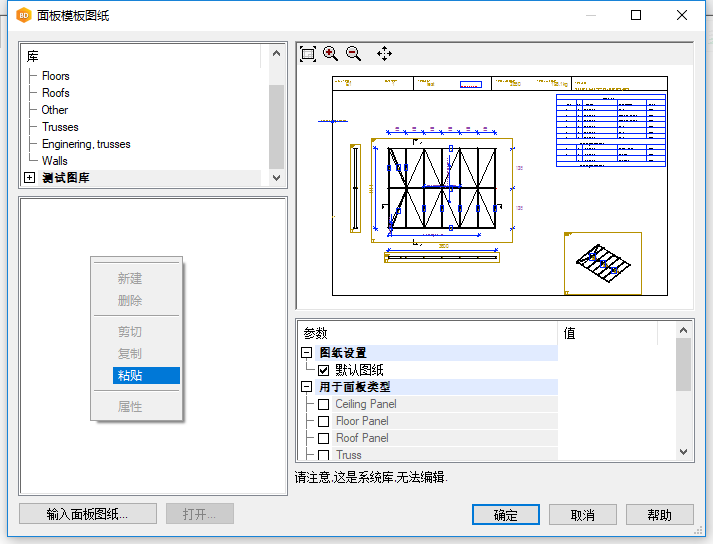Select Roofs in the library tree
713x544 pixels.
pyautogui.click(x=55, y=93)
